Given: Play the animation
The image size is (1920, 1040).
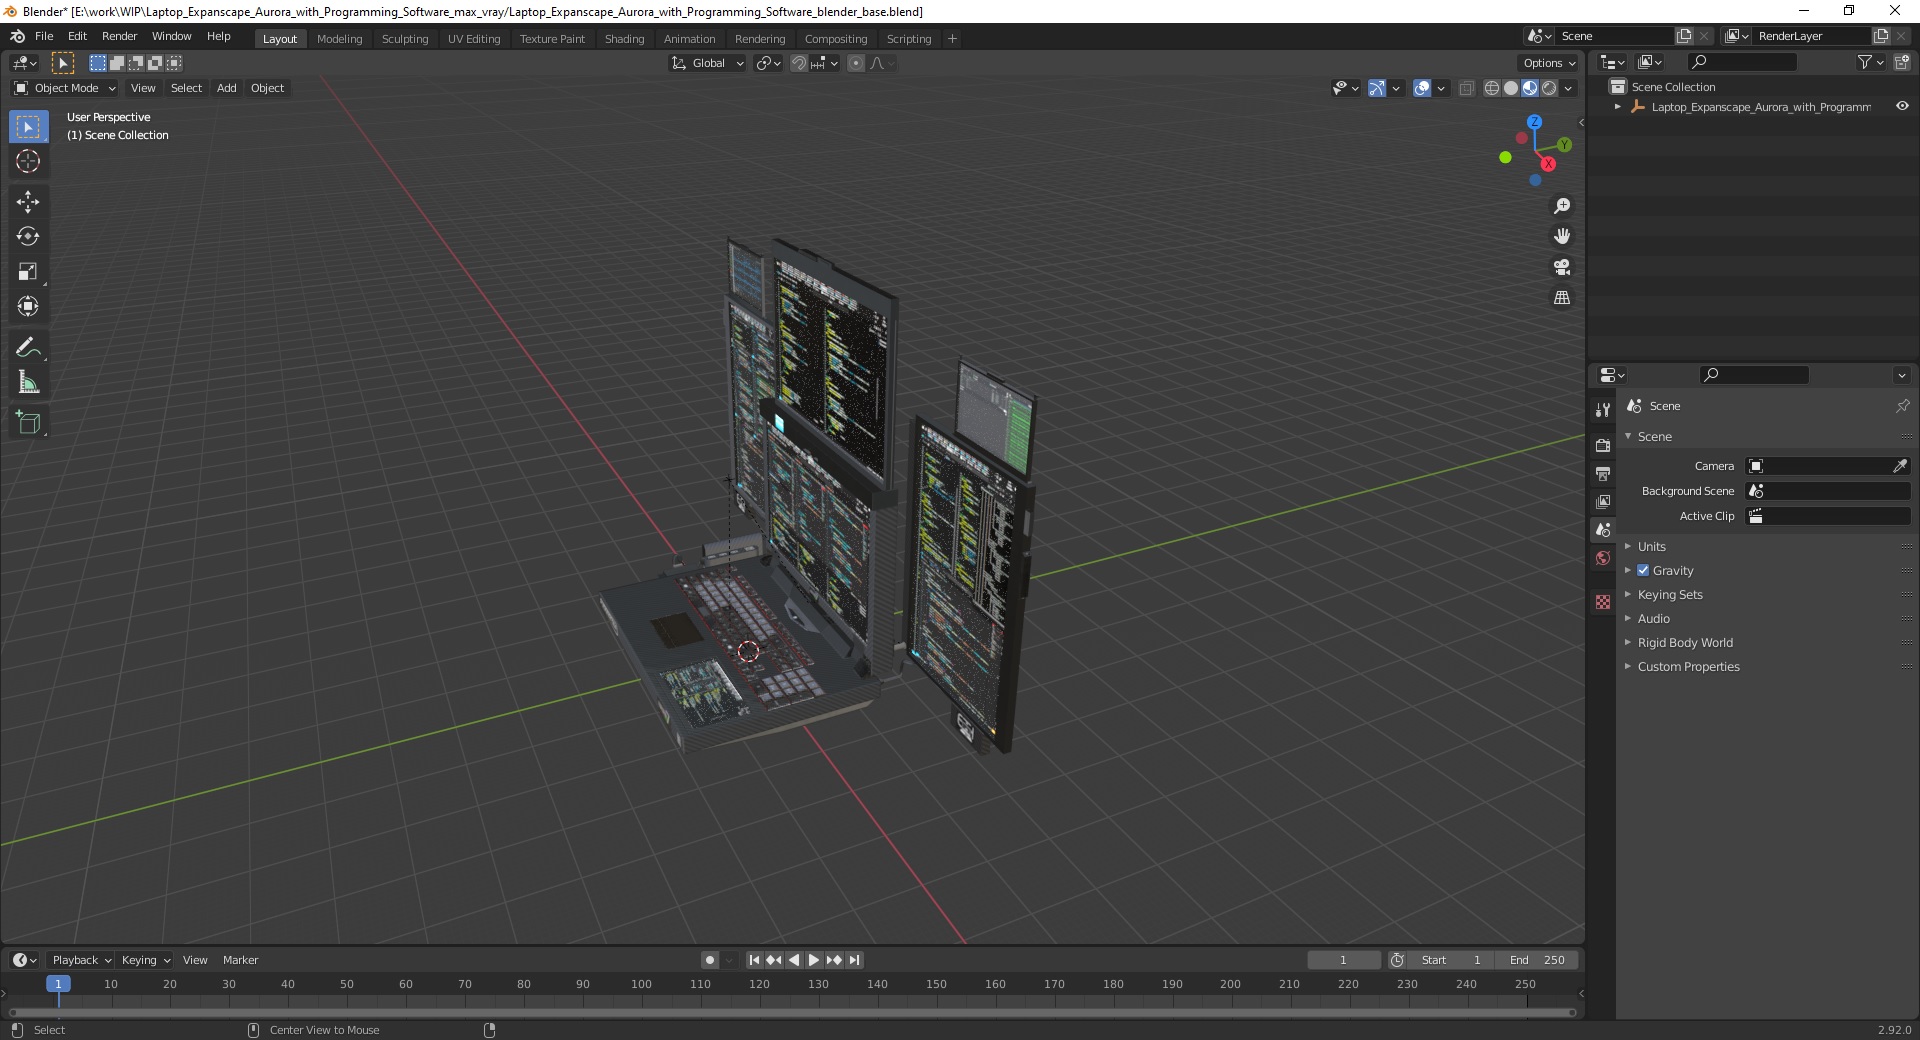Looking at the screenshot, I should click(814, 960).
